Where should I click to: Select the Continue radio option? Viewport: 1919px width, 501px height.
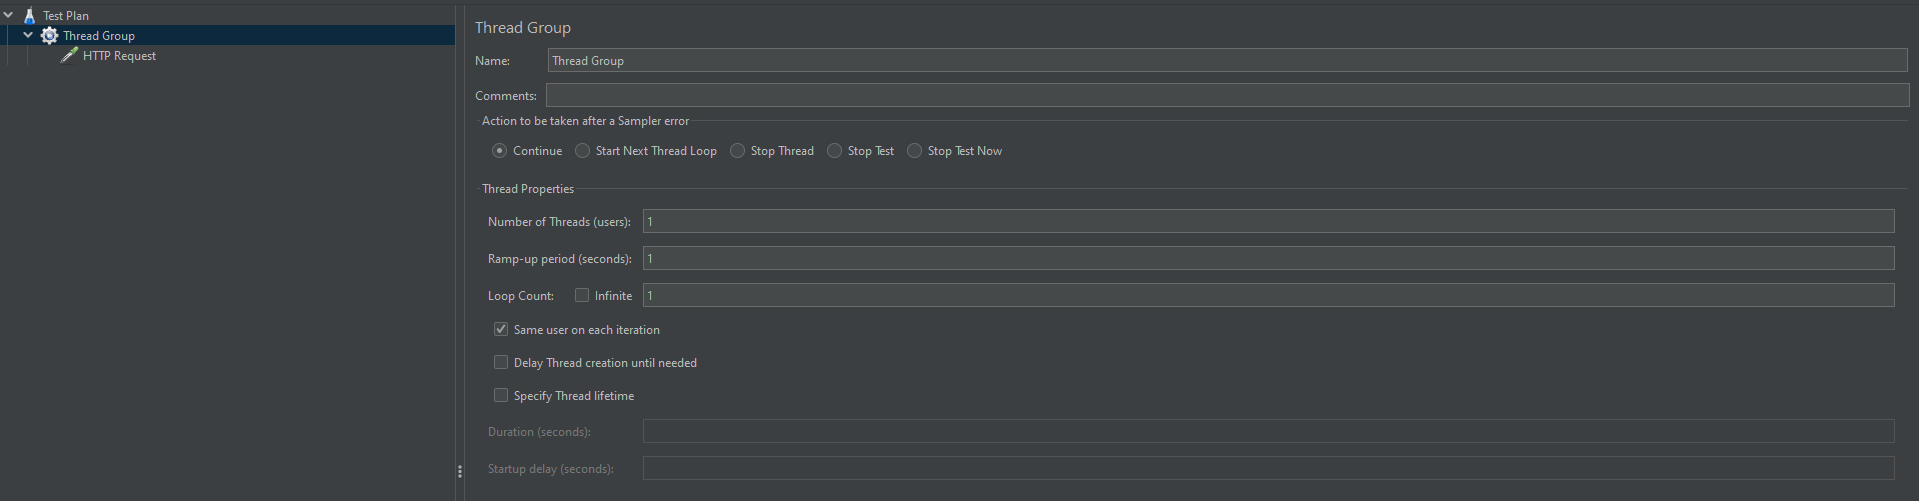pos(500,151)
